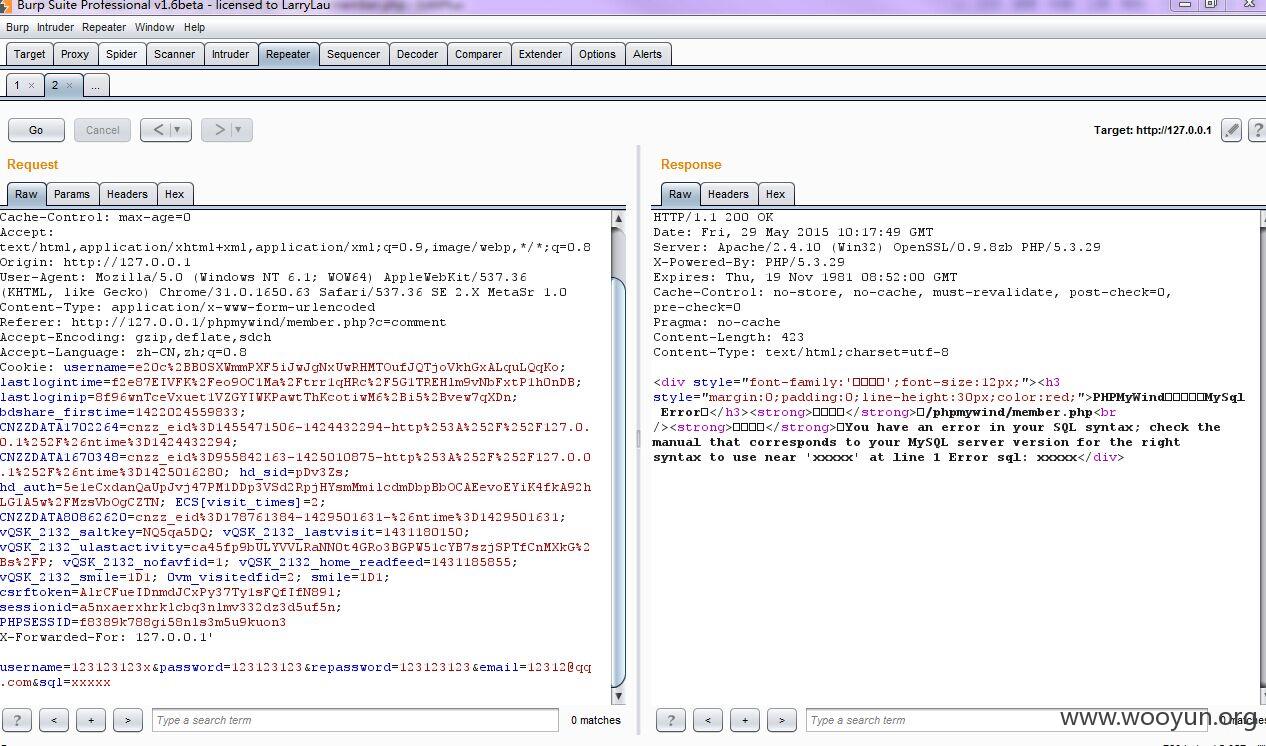Switch to the Scanner tab

click(x=175, y=54)
